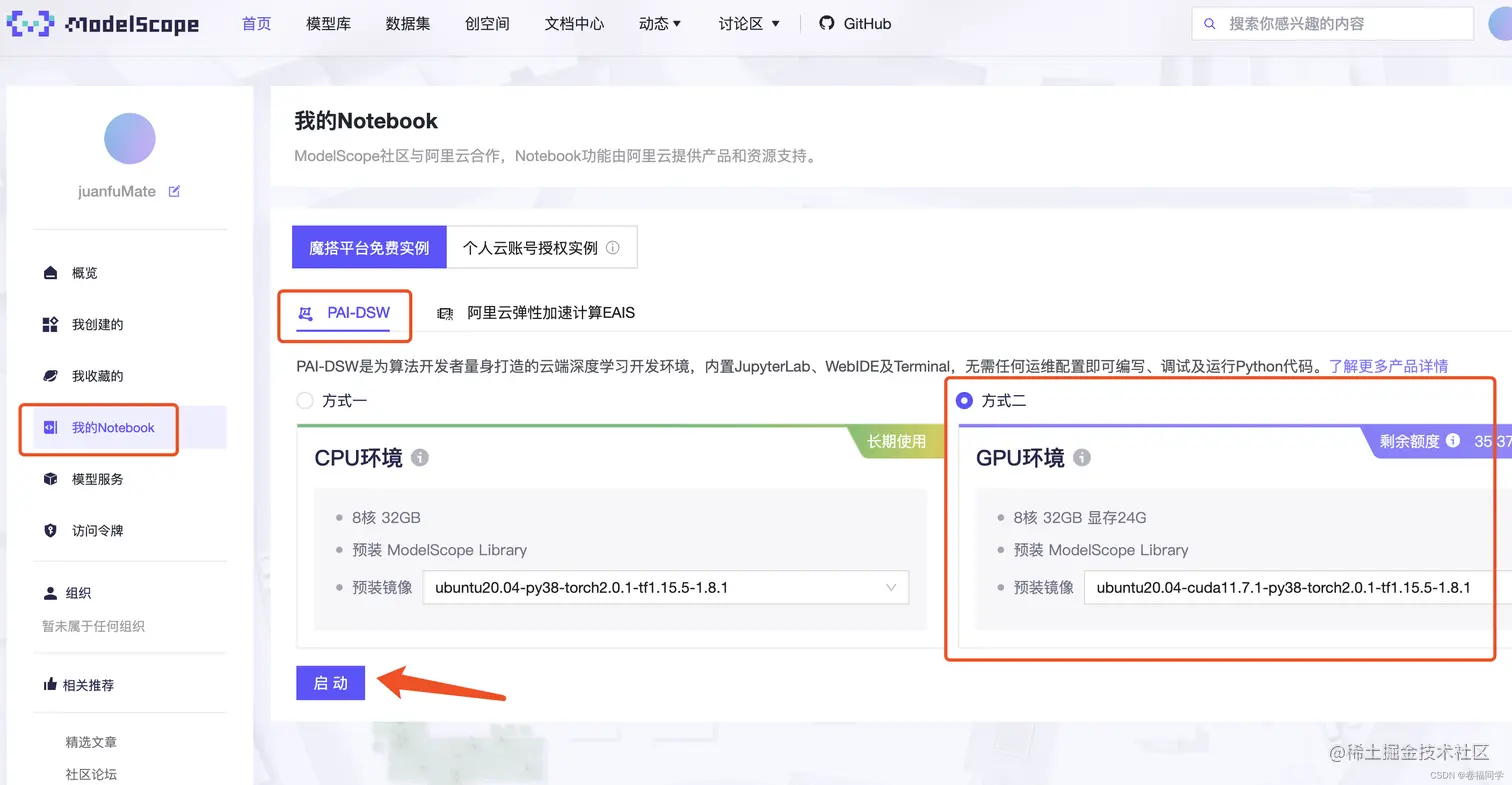The height and width of the screenshot is (785, 1512).
Task: Click the edit icon next to juanfuMate
Action: tap(174, 190)
